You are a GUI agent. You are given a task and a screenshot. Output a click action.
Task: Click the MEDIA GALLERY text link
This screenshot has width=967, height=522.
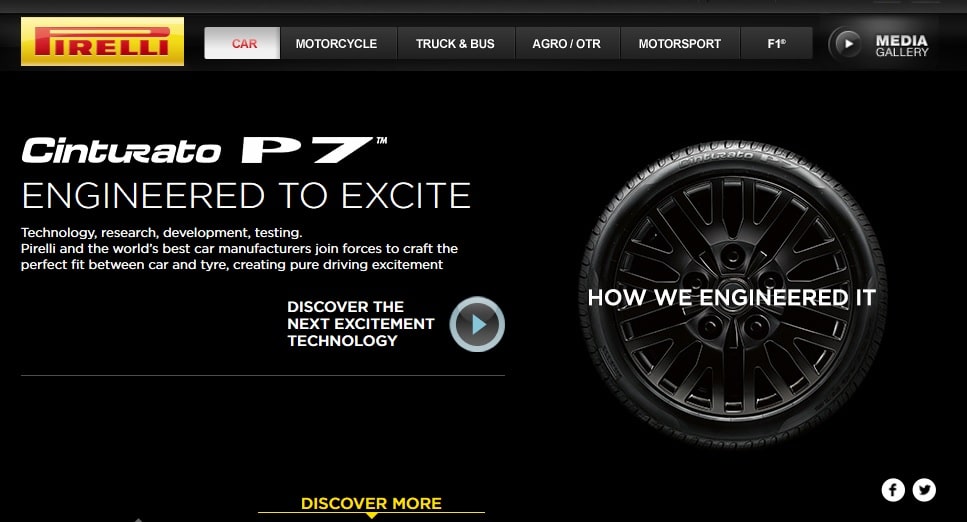(x=902, y=46)
